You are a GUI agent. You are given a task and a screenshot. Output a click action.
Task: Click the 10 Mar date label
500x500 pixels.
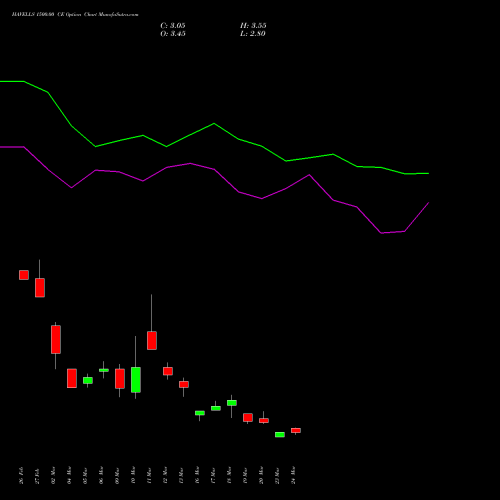pos(134,475)
